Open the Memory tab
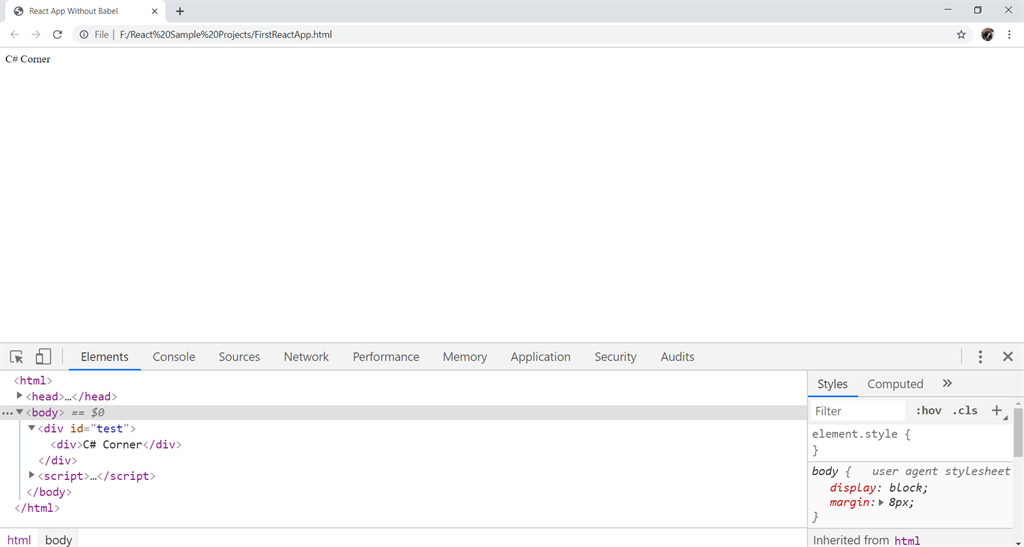The image size is (1024, 547). [x=465, y=356]
